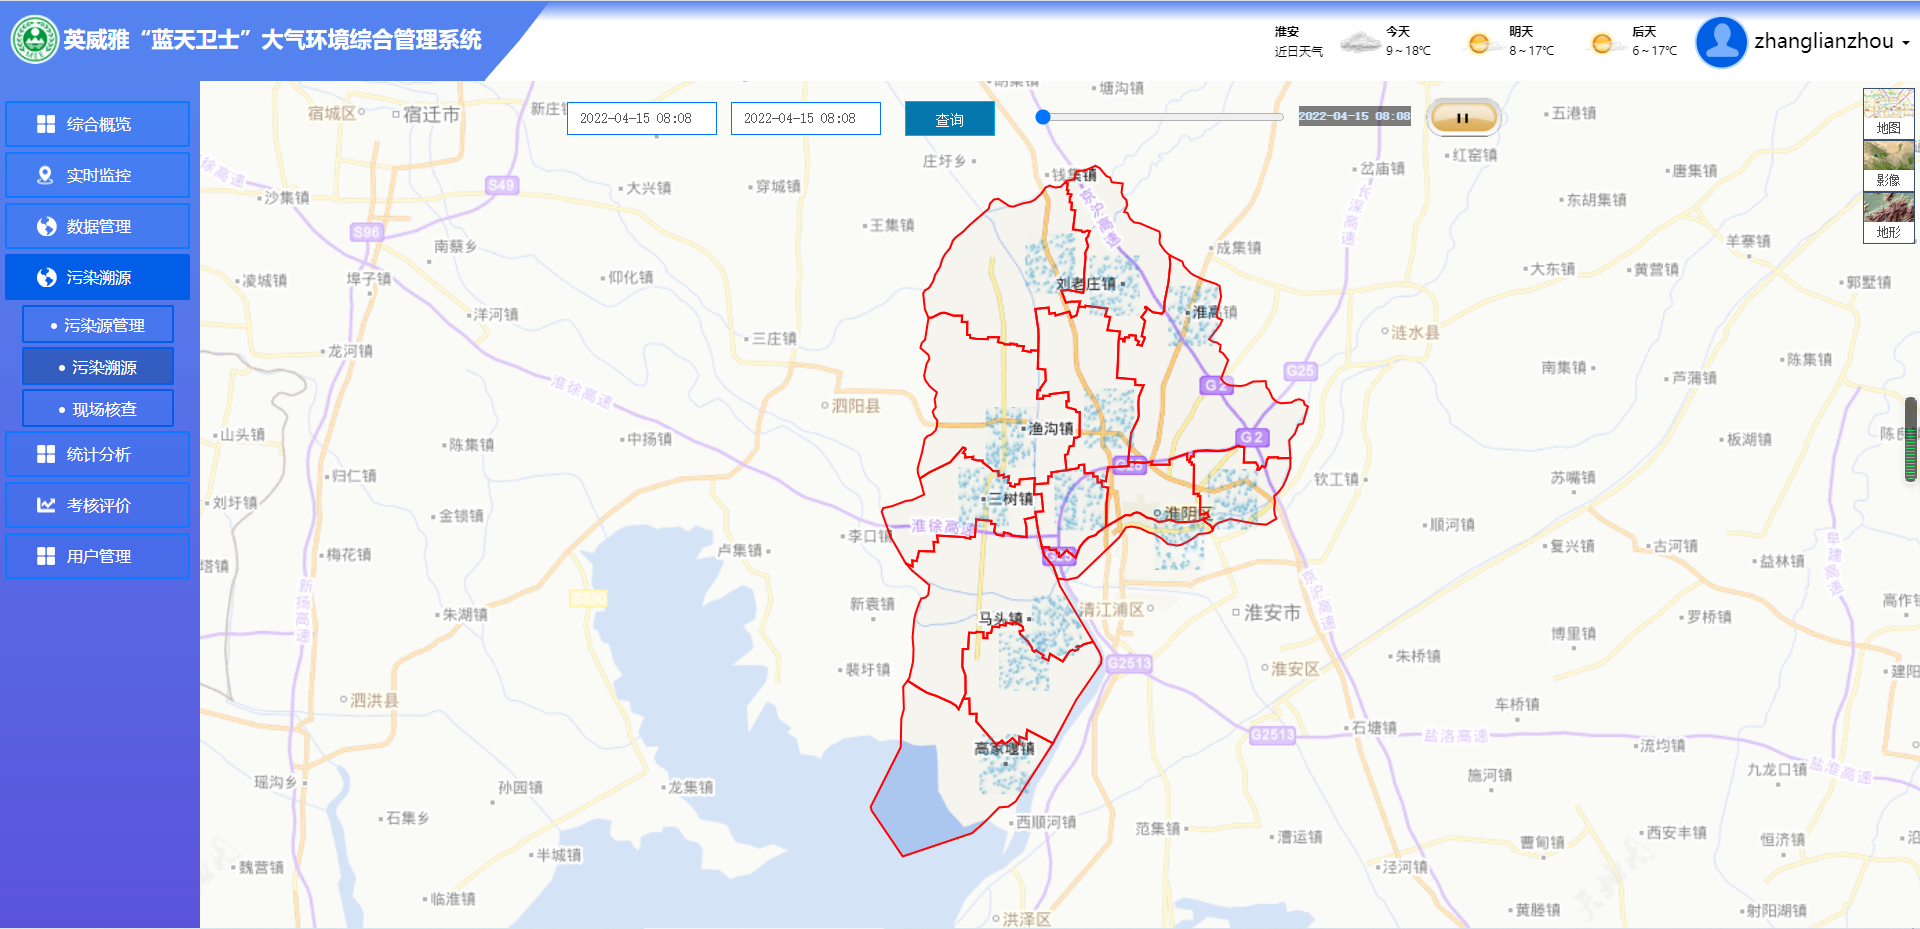Click the 统计分析 grid icon
This screenshot has width=1920, height=929.
pyautogui.click(x=46, y=454)
